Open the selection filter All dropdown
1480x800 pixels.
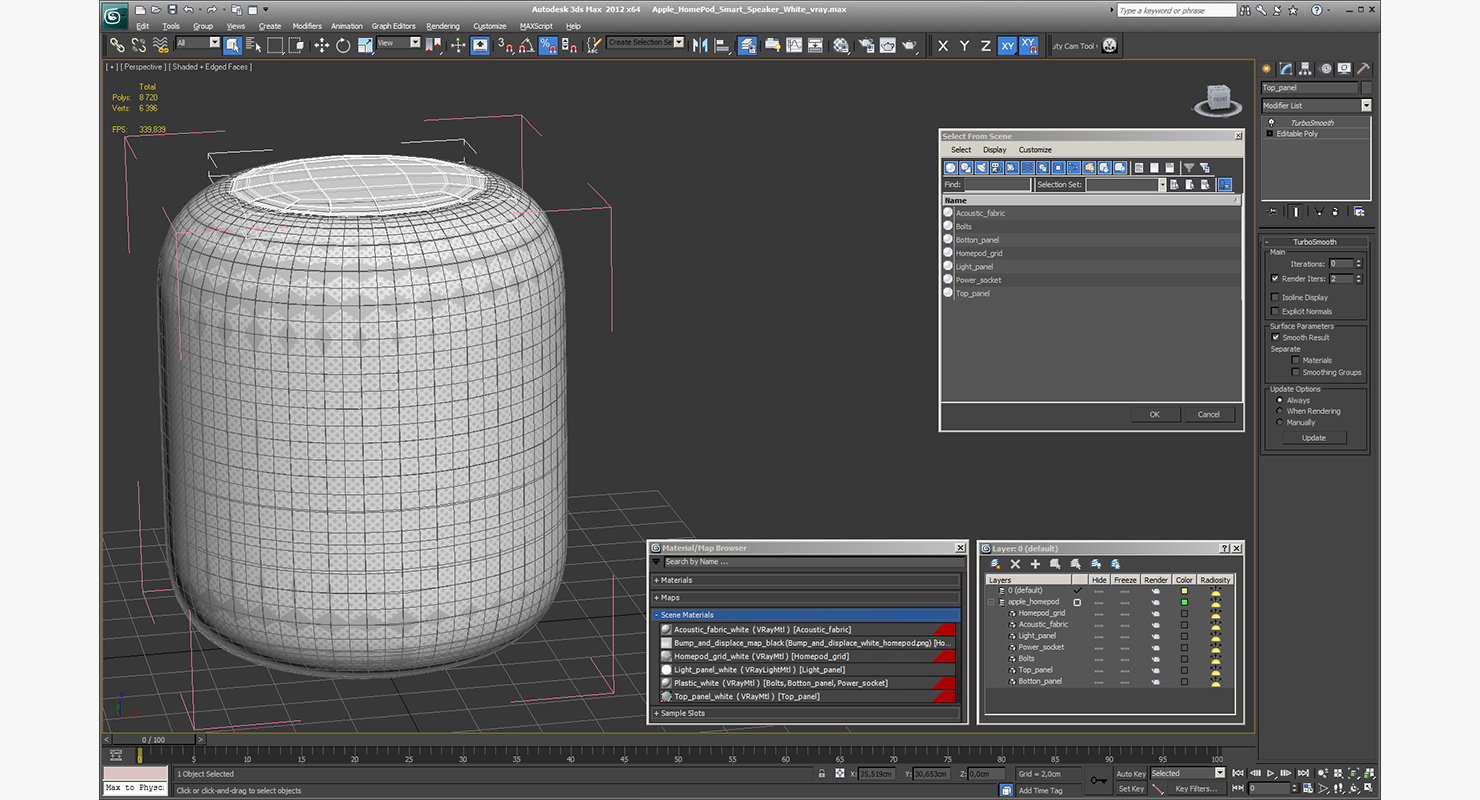click(x=198, y=43)
